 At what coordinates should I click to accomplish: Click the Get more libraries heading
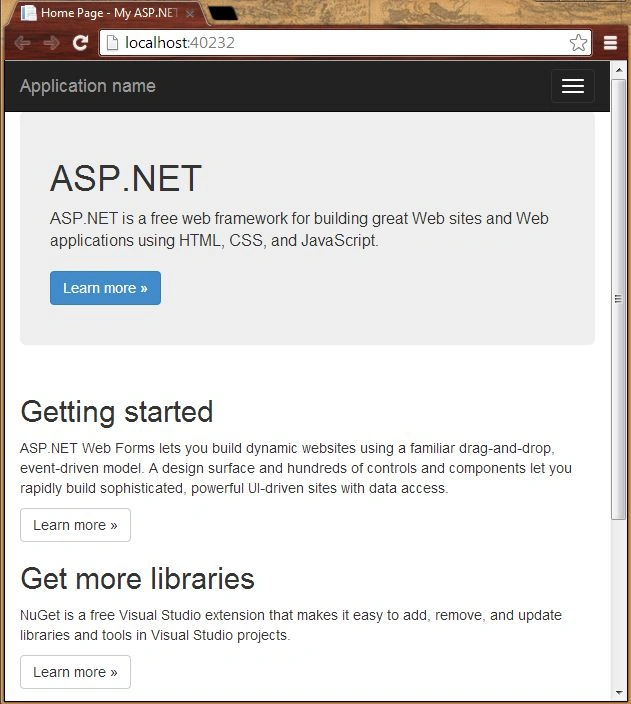coord(137,578)
